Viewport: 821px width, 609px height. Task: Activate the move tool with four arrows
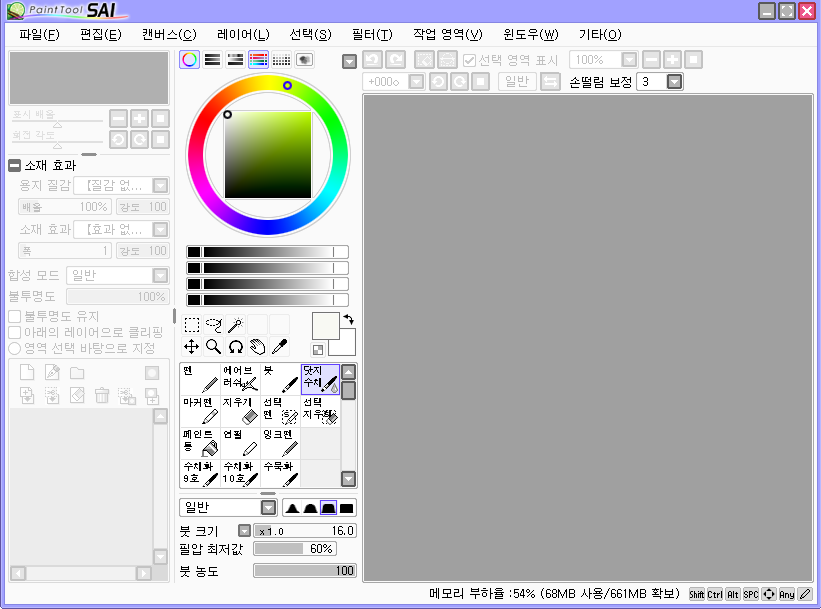(x=191, y=347)
